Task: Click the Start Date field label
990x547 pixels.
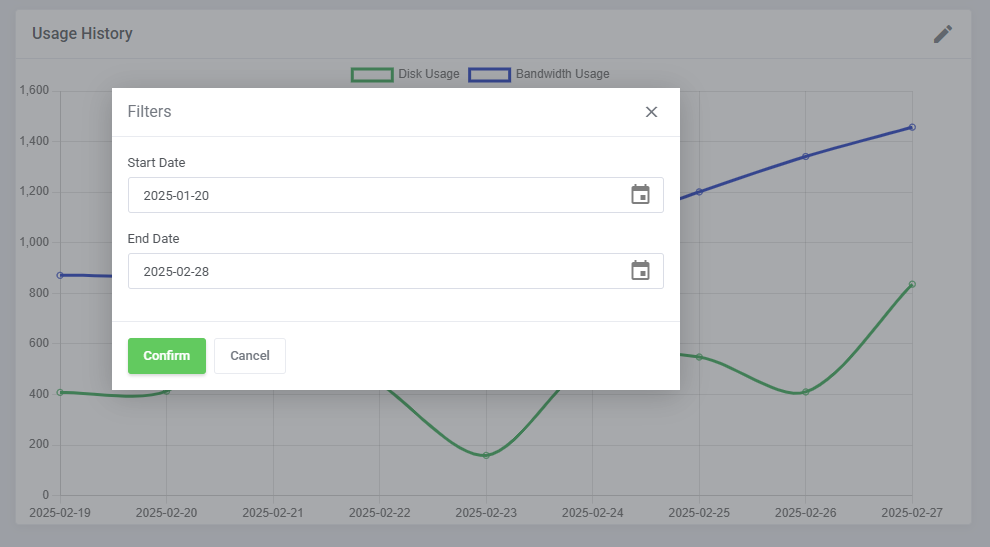Action: point(156,162)
